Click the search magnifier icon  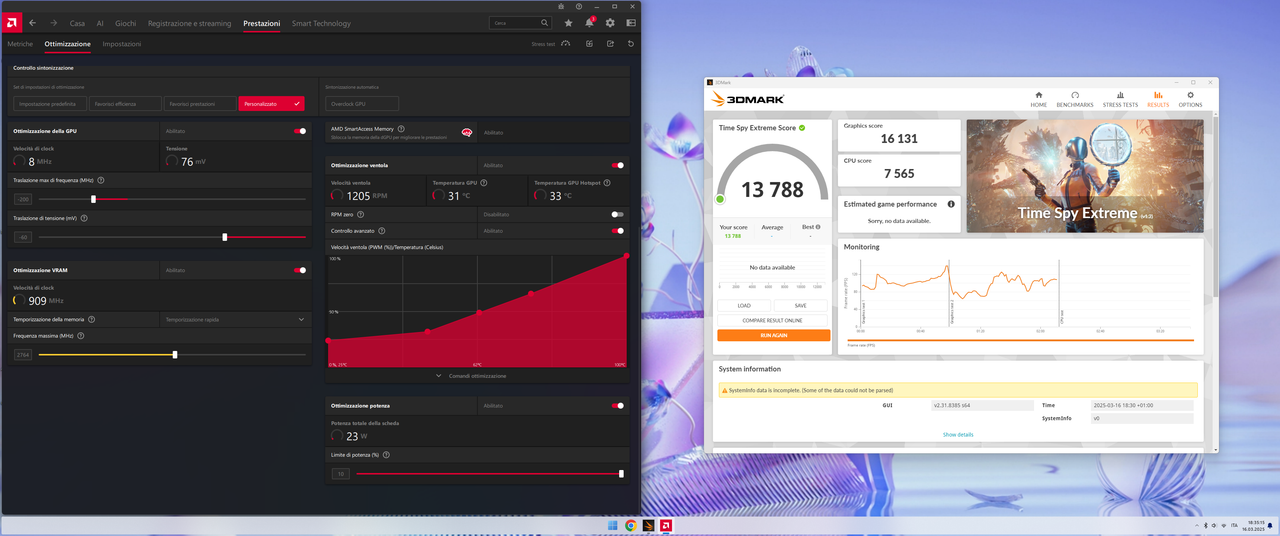545,22
